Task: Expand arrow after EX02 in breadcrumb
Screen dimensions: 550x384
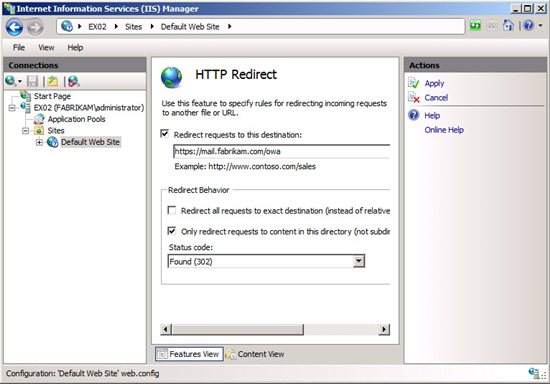Action: click(116, 26)
